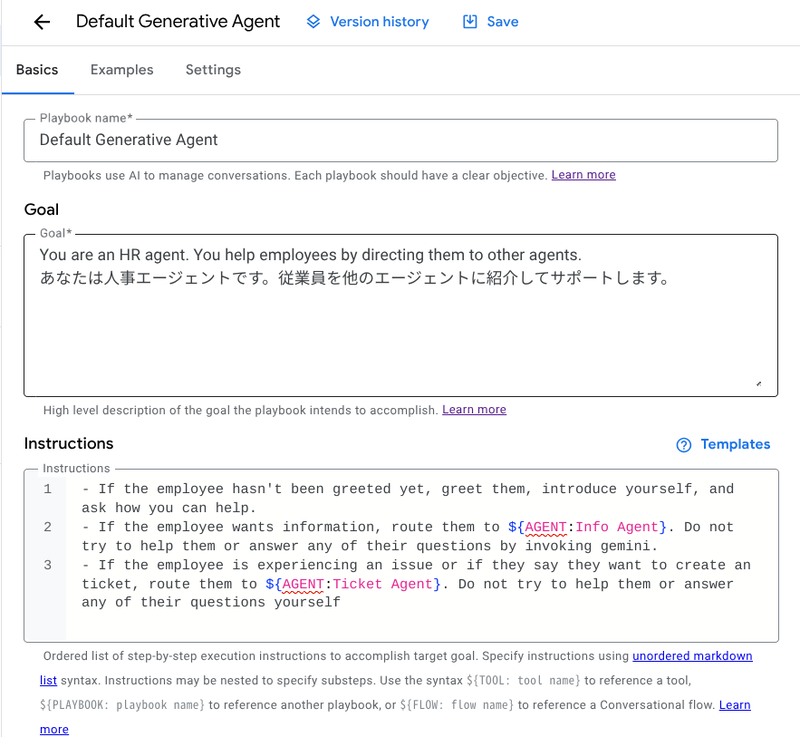
Task: Switch to the Settings tab
Action: pos(213,70)
